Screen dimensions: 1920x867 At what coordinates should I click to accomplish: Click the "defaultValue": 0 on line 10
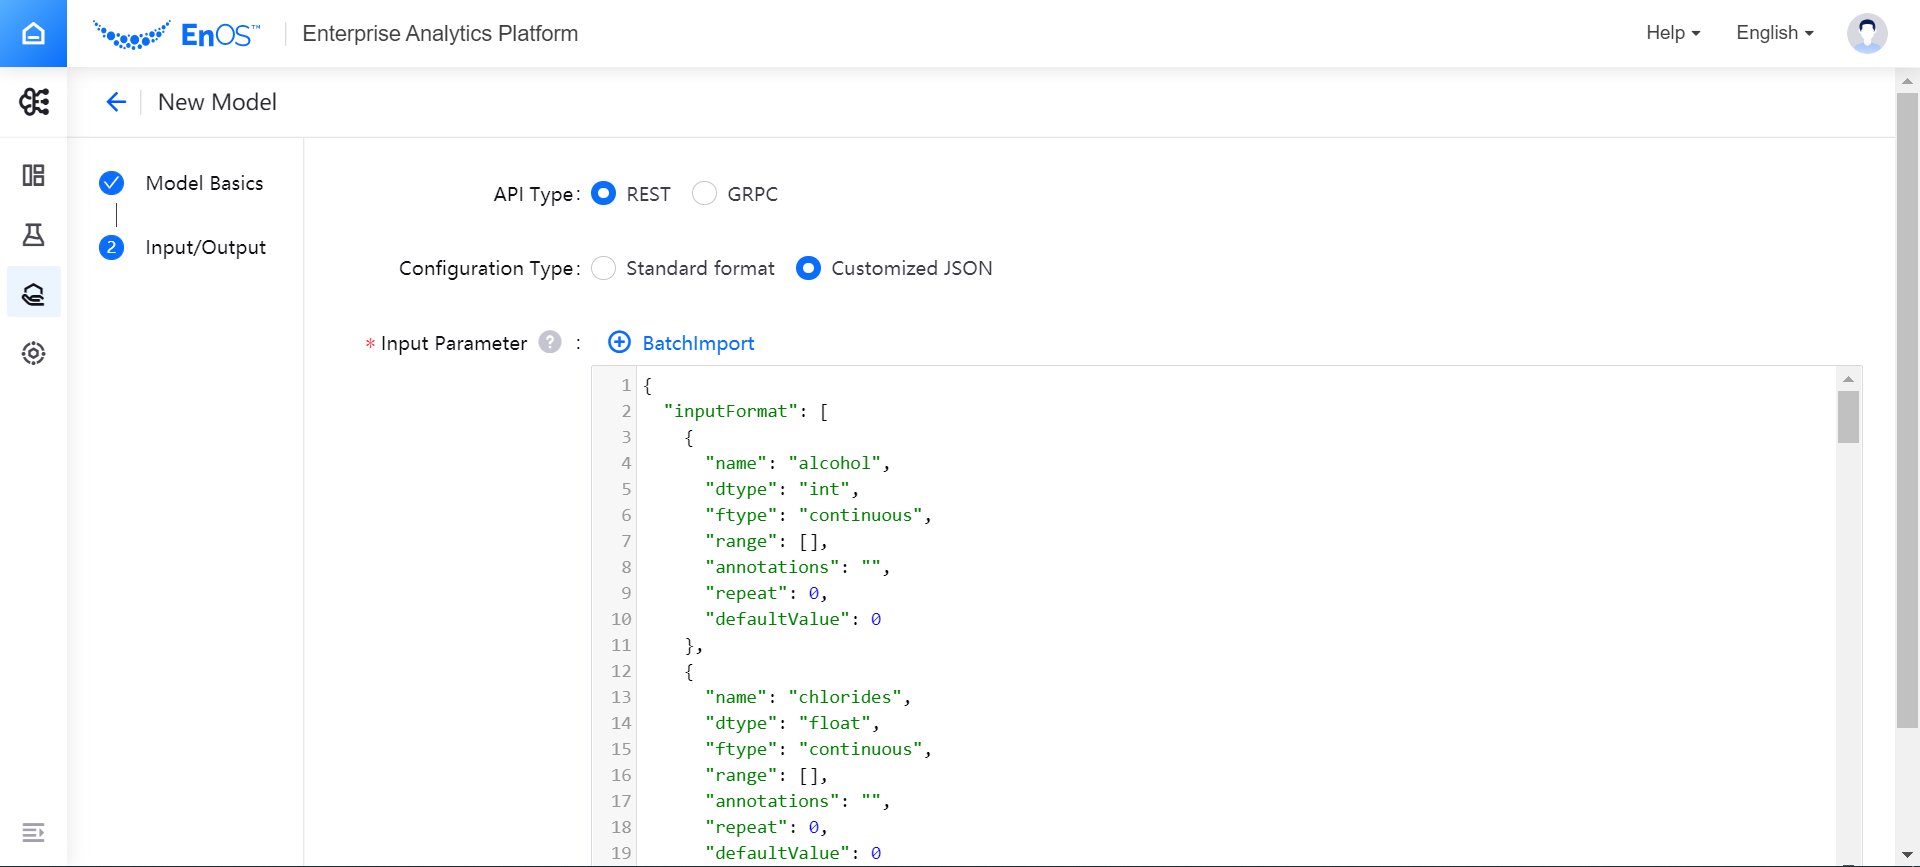point(793,619)
